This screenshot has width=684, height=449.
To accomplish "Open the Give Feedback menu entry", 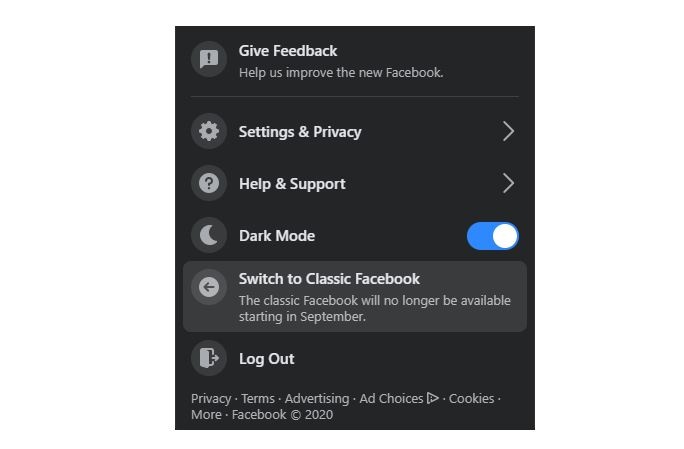I will [x=355, y=60].
